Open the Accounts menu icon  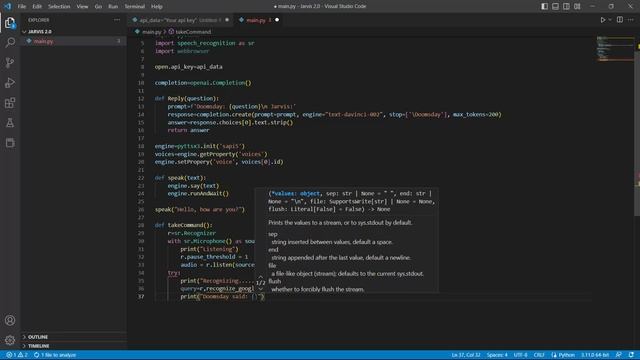[10, 320]
